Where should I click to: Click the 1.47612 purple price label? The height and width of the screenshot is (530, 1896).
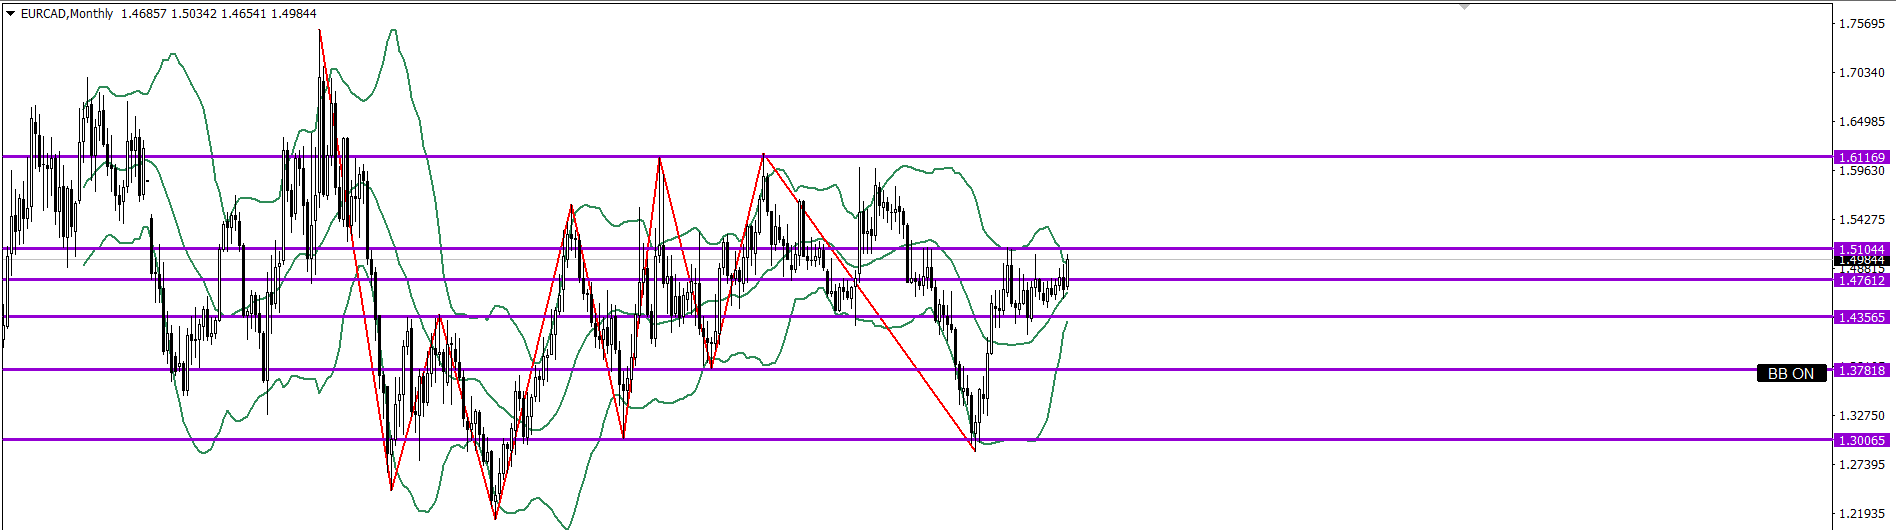coord(1862,281)
